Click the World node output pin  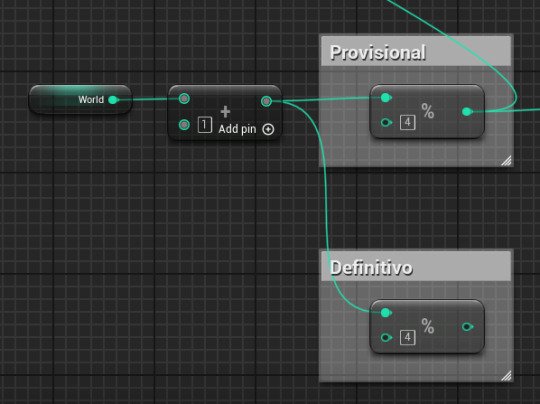[x=113, y=100]
